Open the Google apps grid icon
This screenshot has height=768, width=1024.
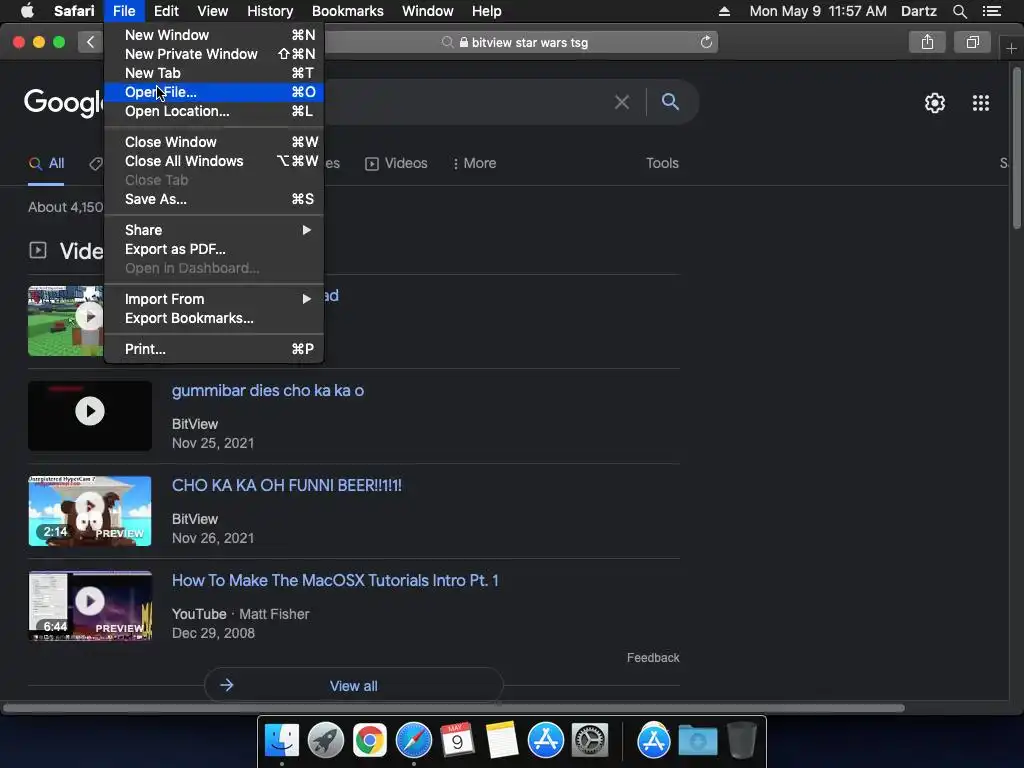(x=981, y=103)
